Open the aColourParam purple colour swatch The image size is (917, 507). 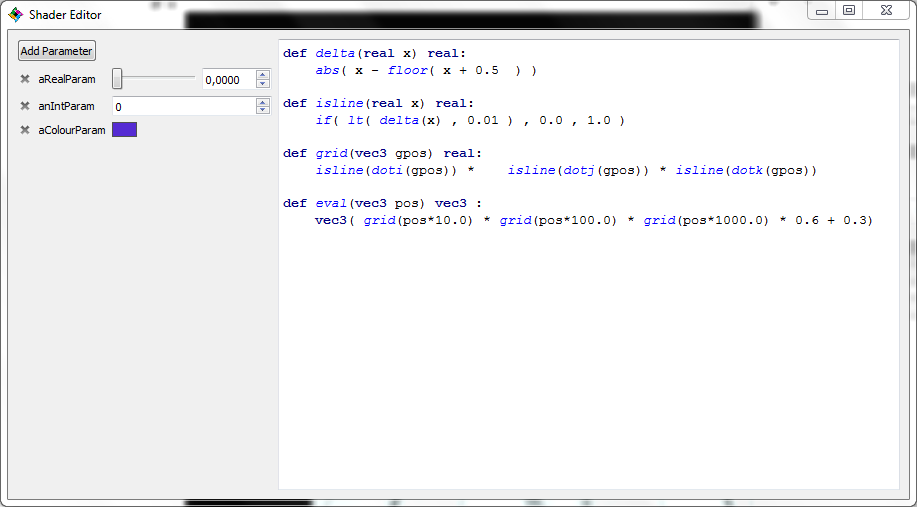tap(125, 130)
